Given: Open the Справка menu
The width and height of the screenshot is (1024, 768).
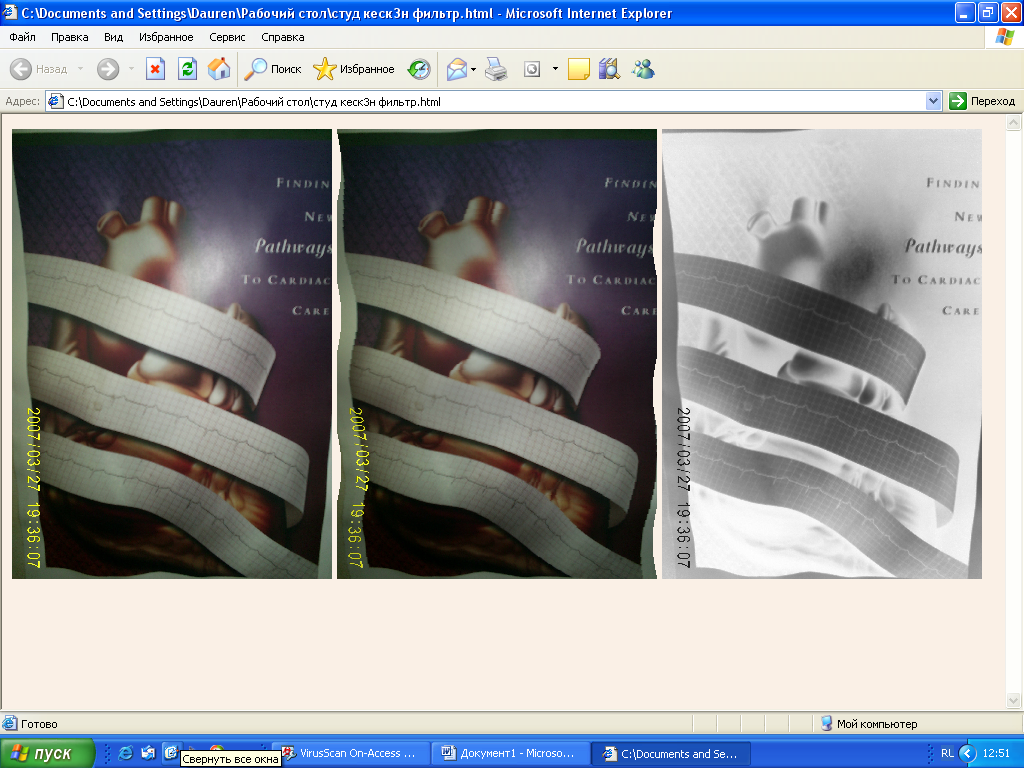Looking at the screenshot, I should [x=283, y=37].
